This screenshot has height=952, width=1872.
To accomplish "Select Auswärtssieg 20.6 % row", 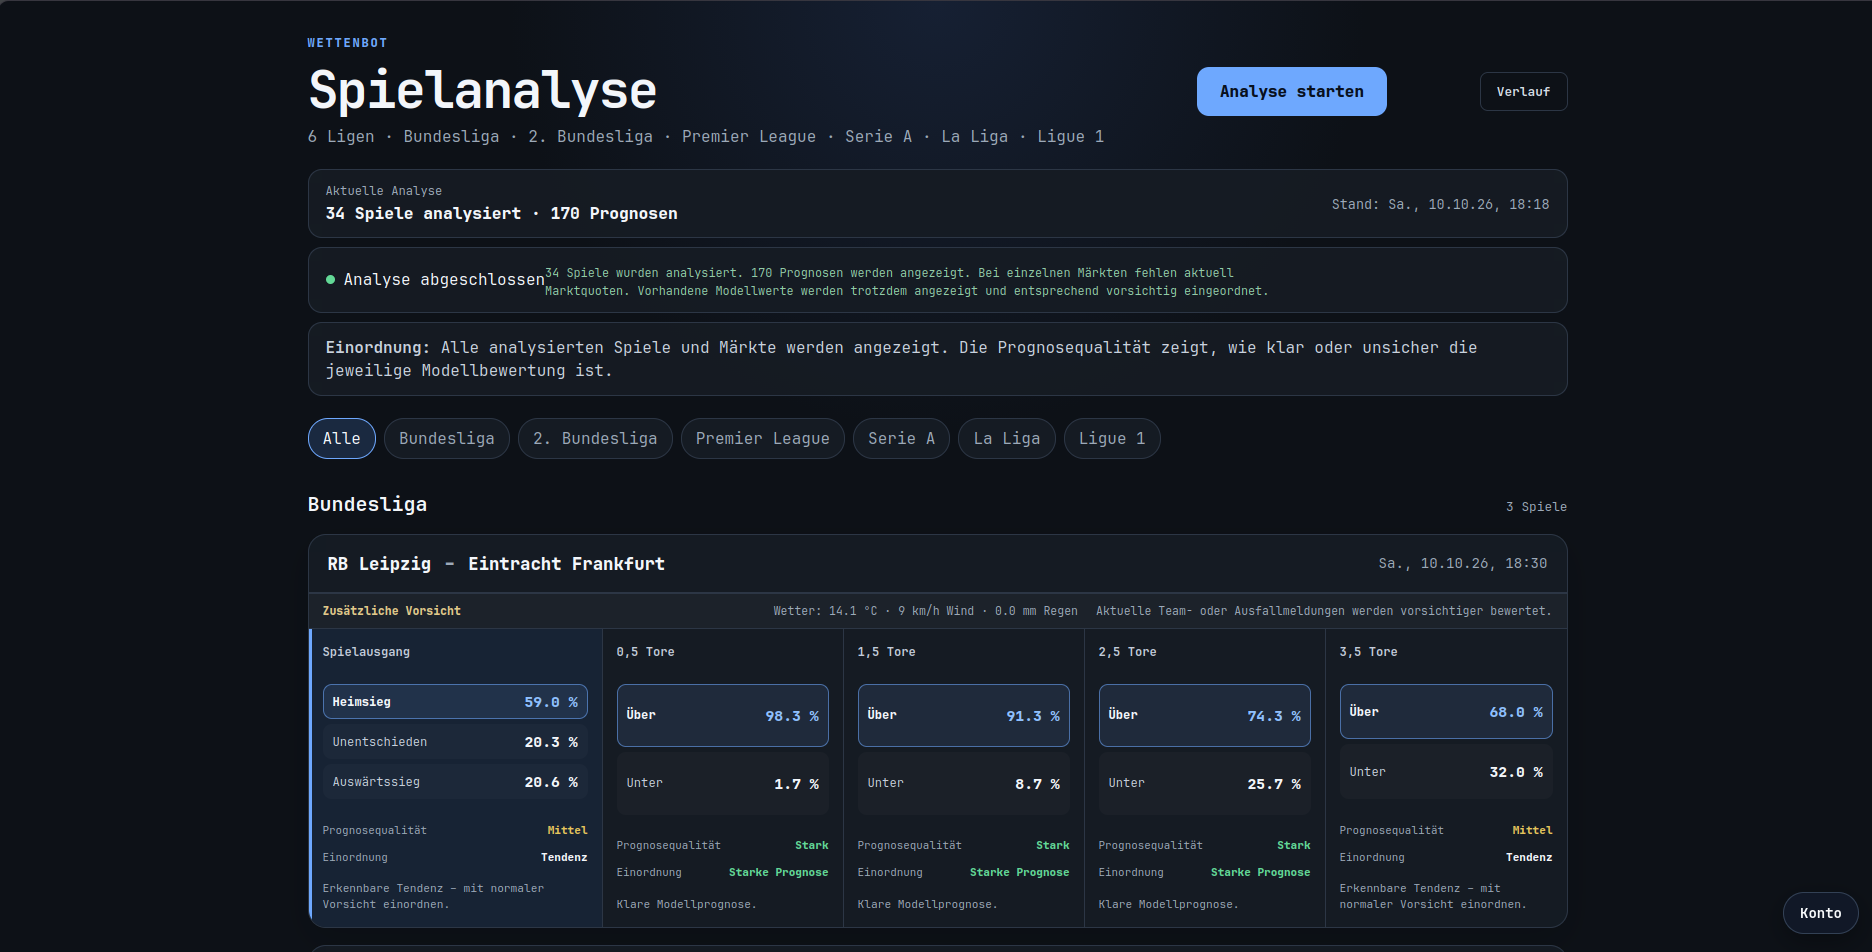I will coord(455,781).
